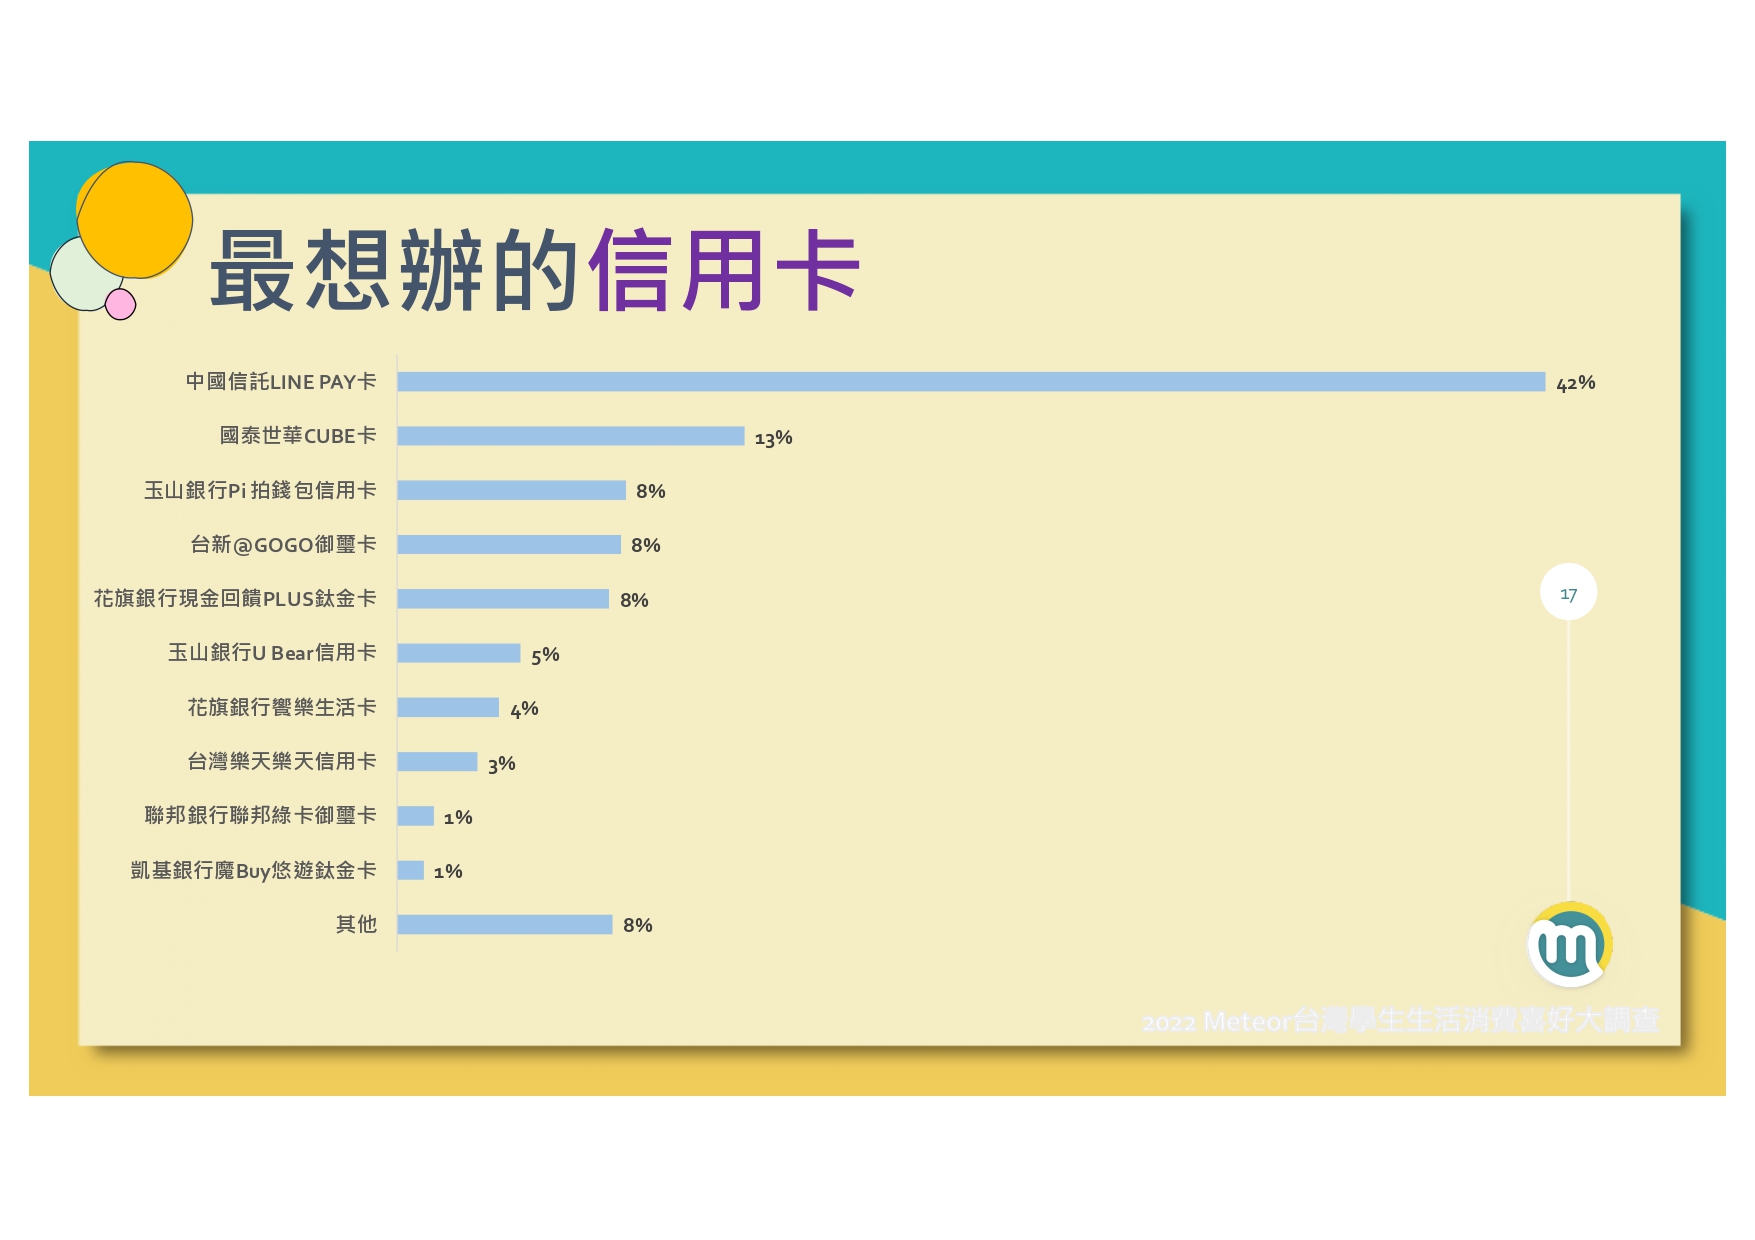
Task: Select the label 聯邦銀行聯邦綠卡御璽卡
Action: click(260, 815)
